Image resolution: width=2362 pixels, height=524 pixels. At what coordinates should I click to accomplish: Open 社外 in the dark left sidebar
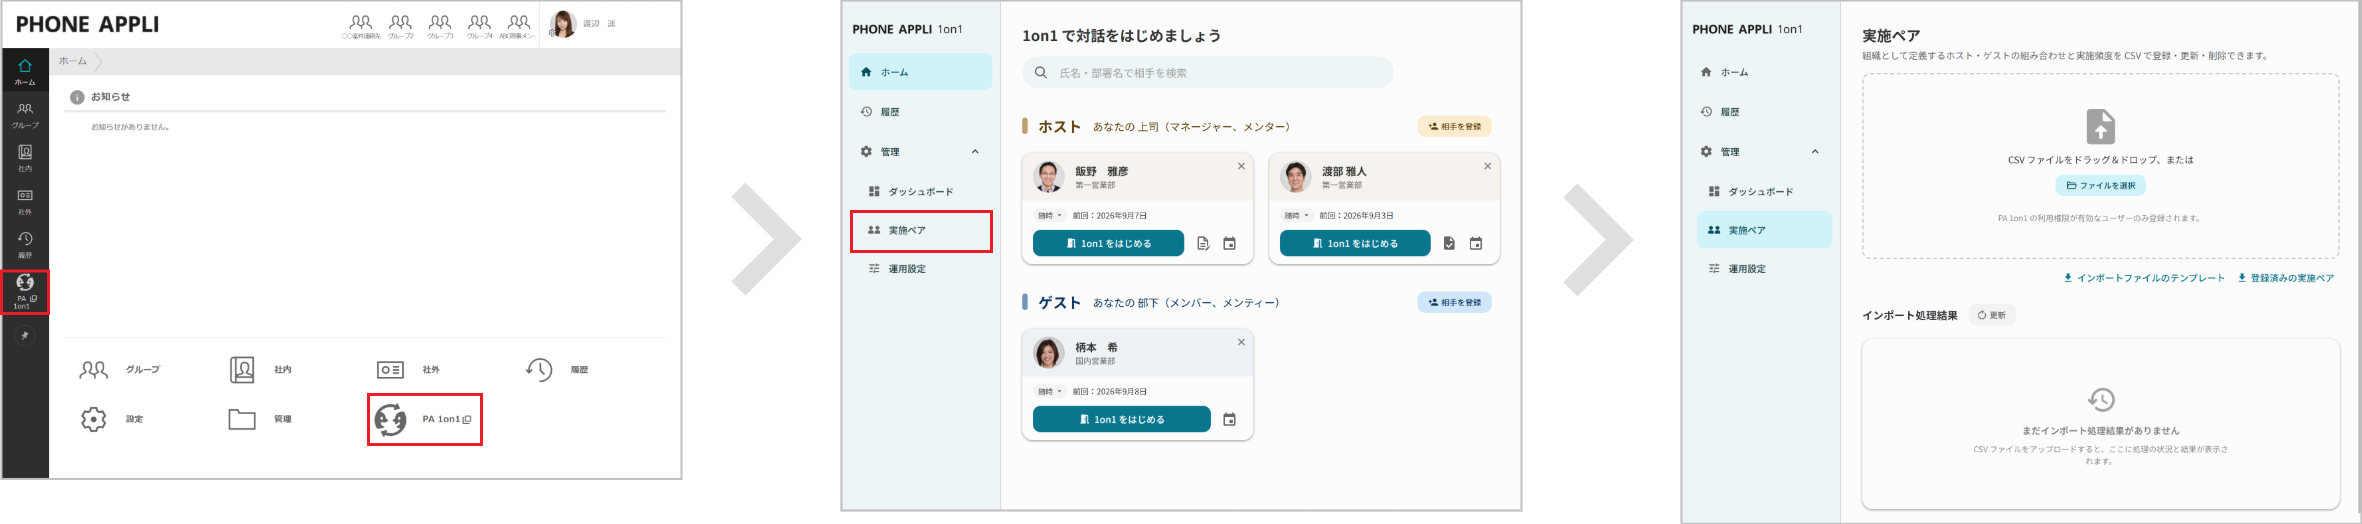click(25, 201)
